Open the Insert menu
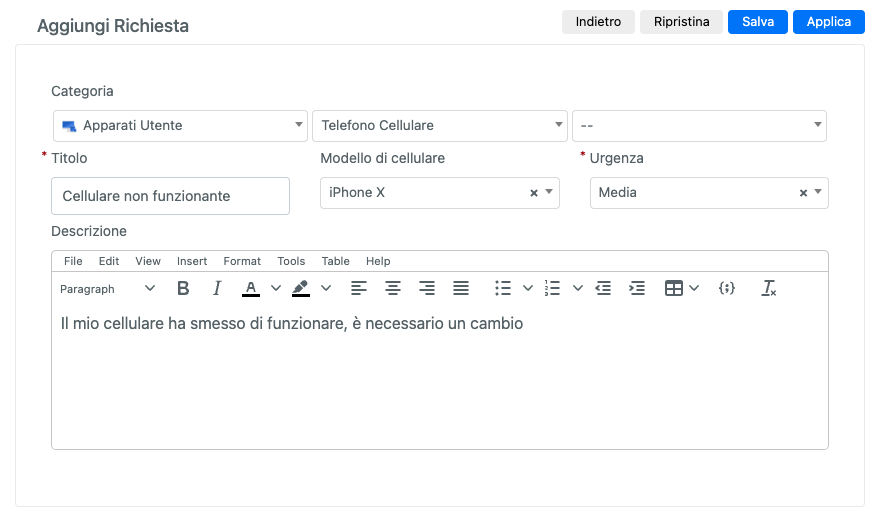 [192, 261]
